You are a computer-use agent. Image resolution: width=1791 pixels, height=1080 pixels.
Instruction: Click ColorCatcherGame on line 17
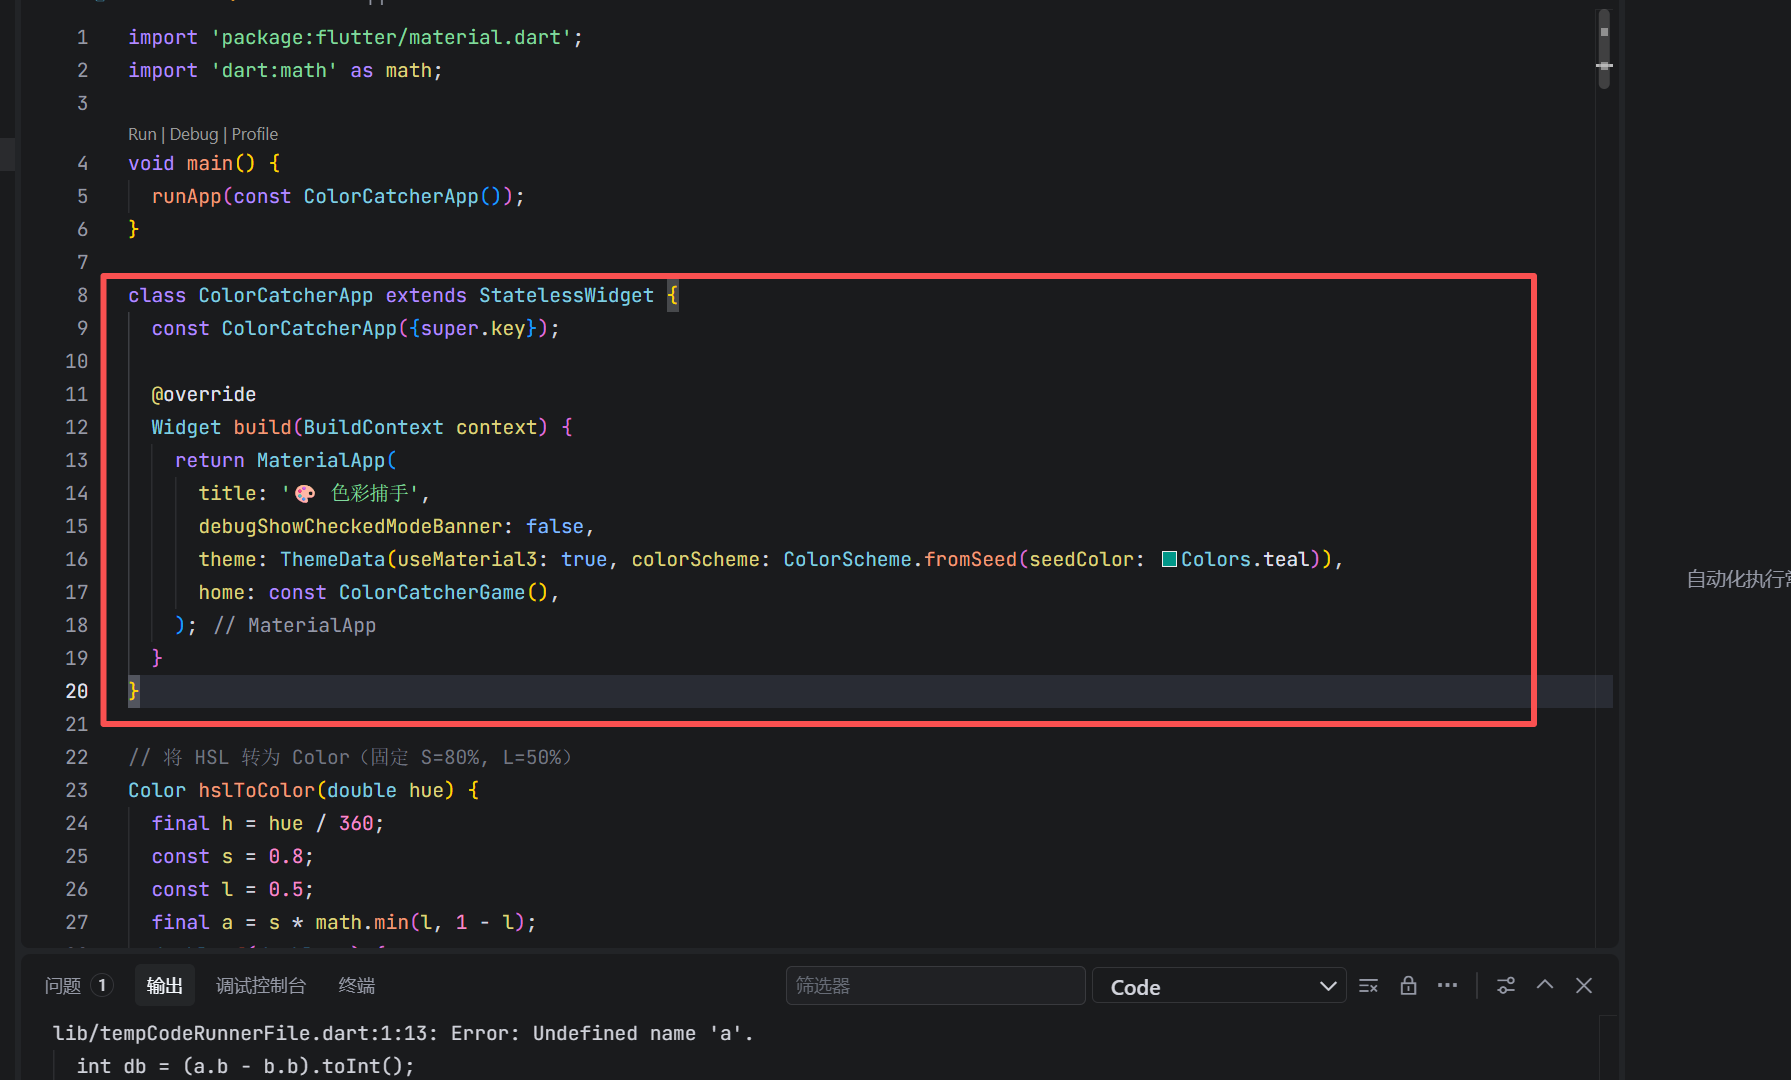click(432, 592)
